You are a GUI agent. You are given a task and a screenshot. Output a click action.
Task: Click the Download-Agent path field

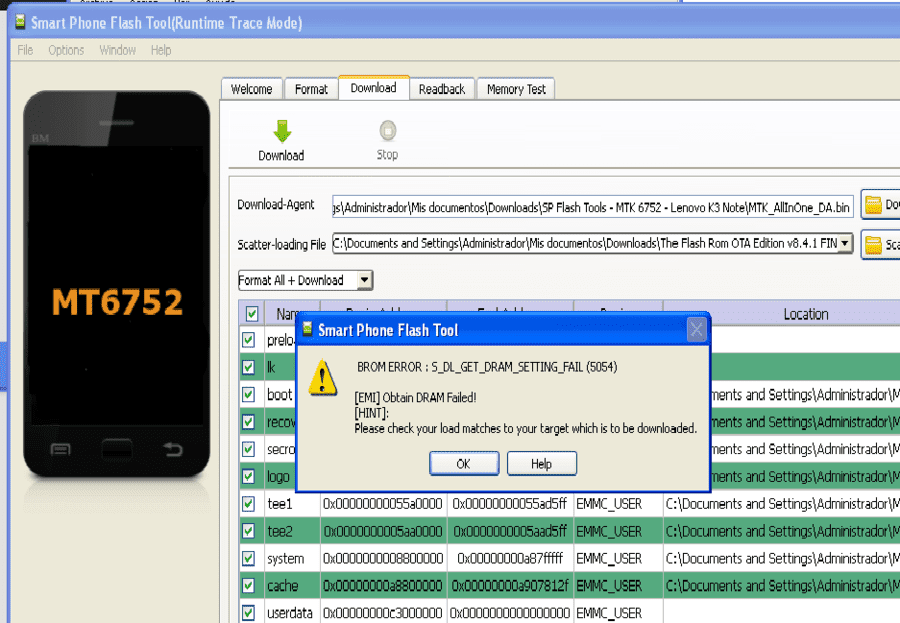pos(592,207)
